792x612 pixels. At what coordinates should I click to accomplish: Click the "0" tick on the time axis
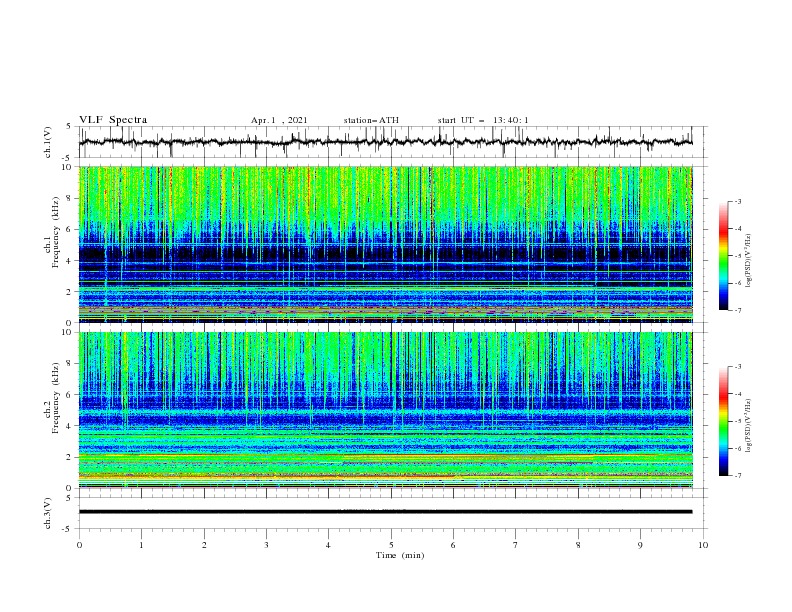(x=79, y=545)
